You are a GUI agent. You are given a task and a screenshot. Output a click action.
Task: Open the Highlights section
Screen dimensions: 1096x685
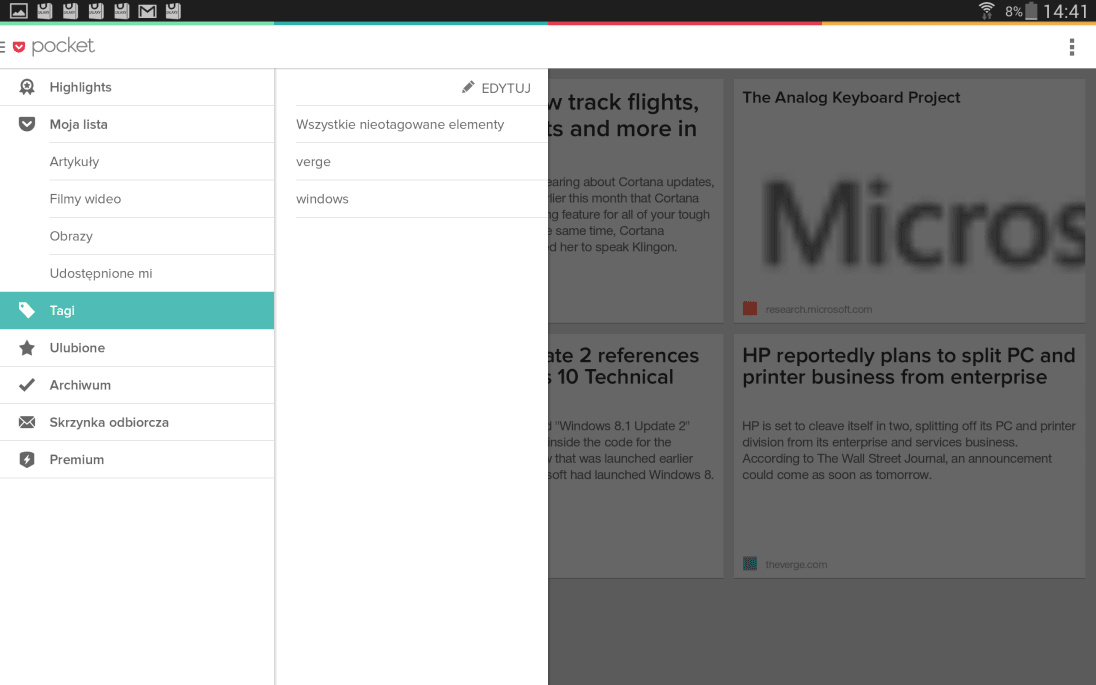point(137,87)
